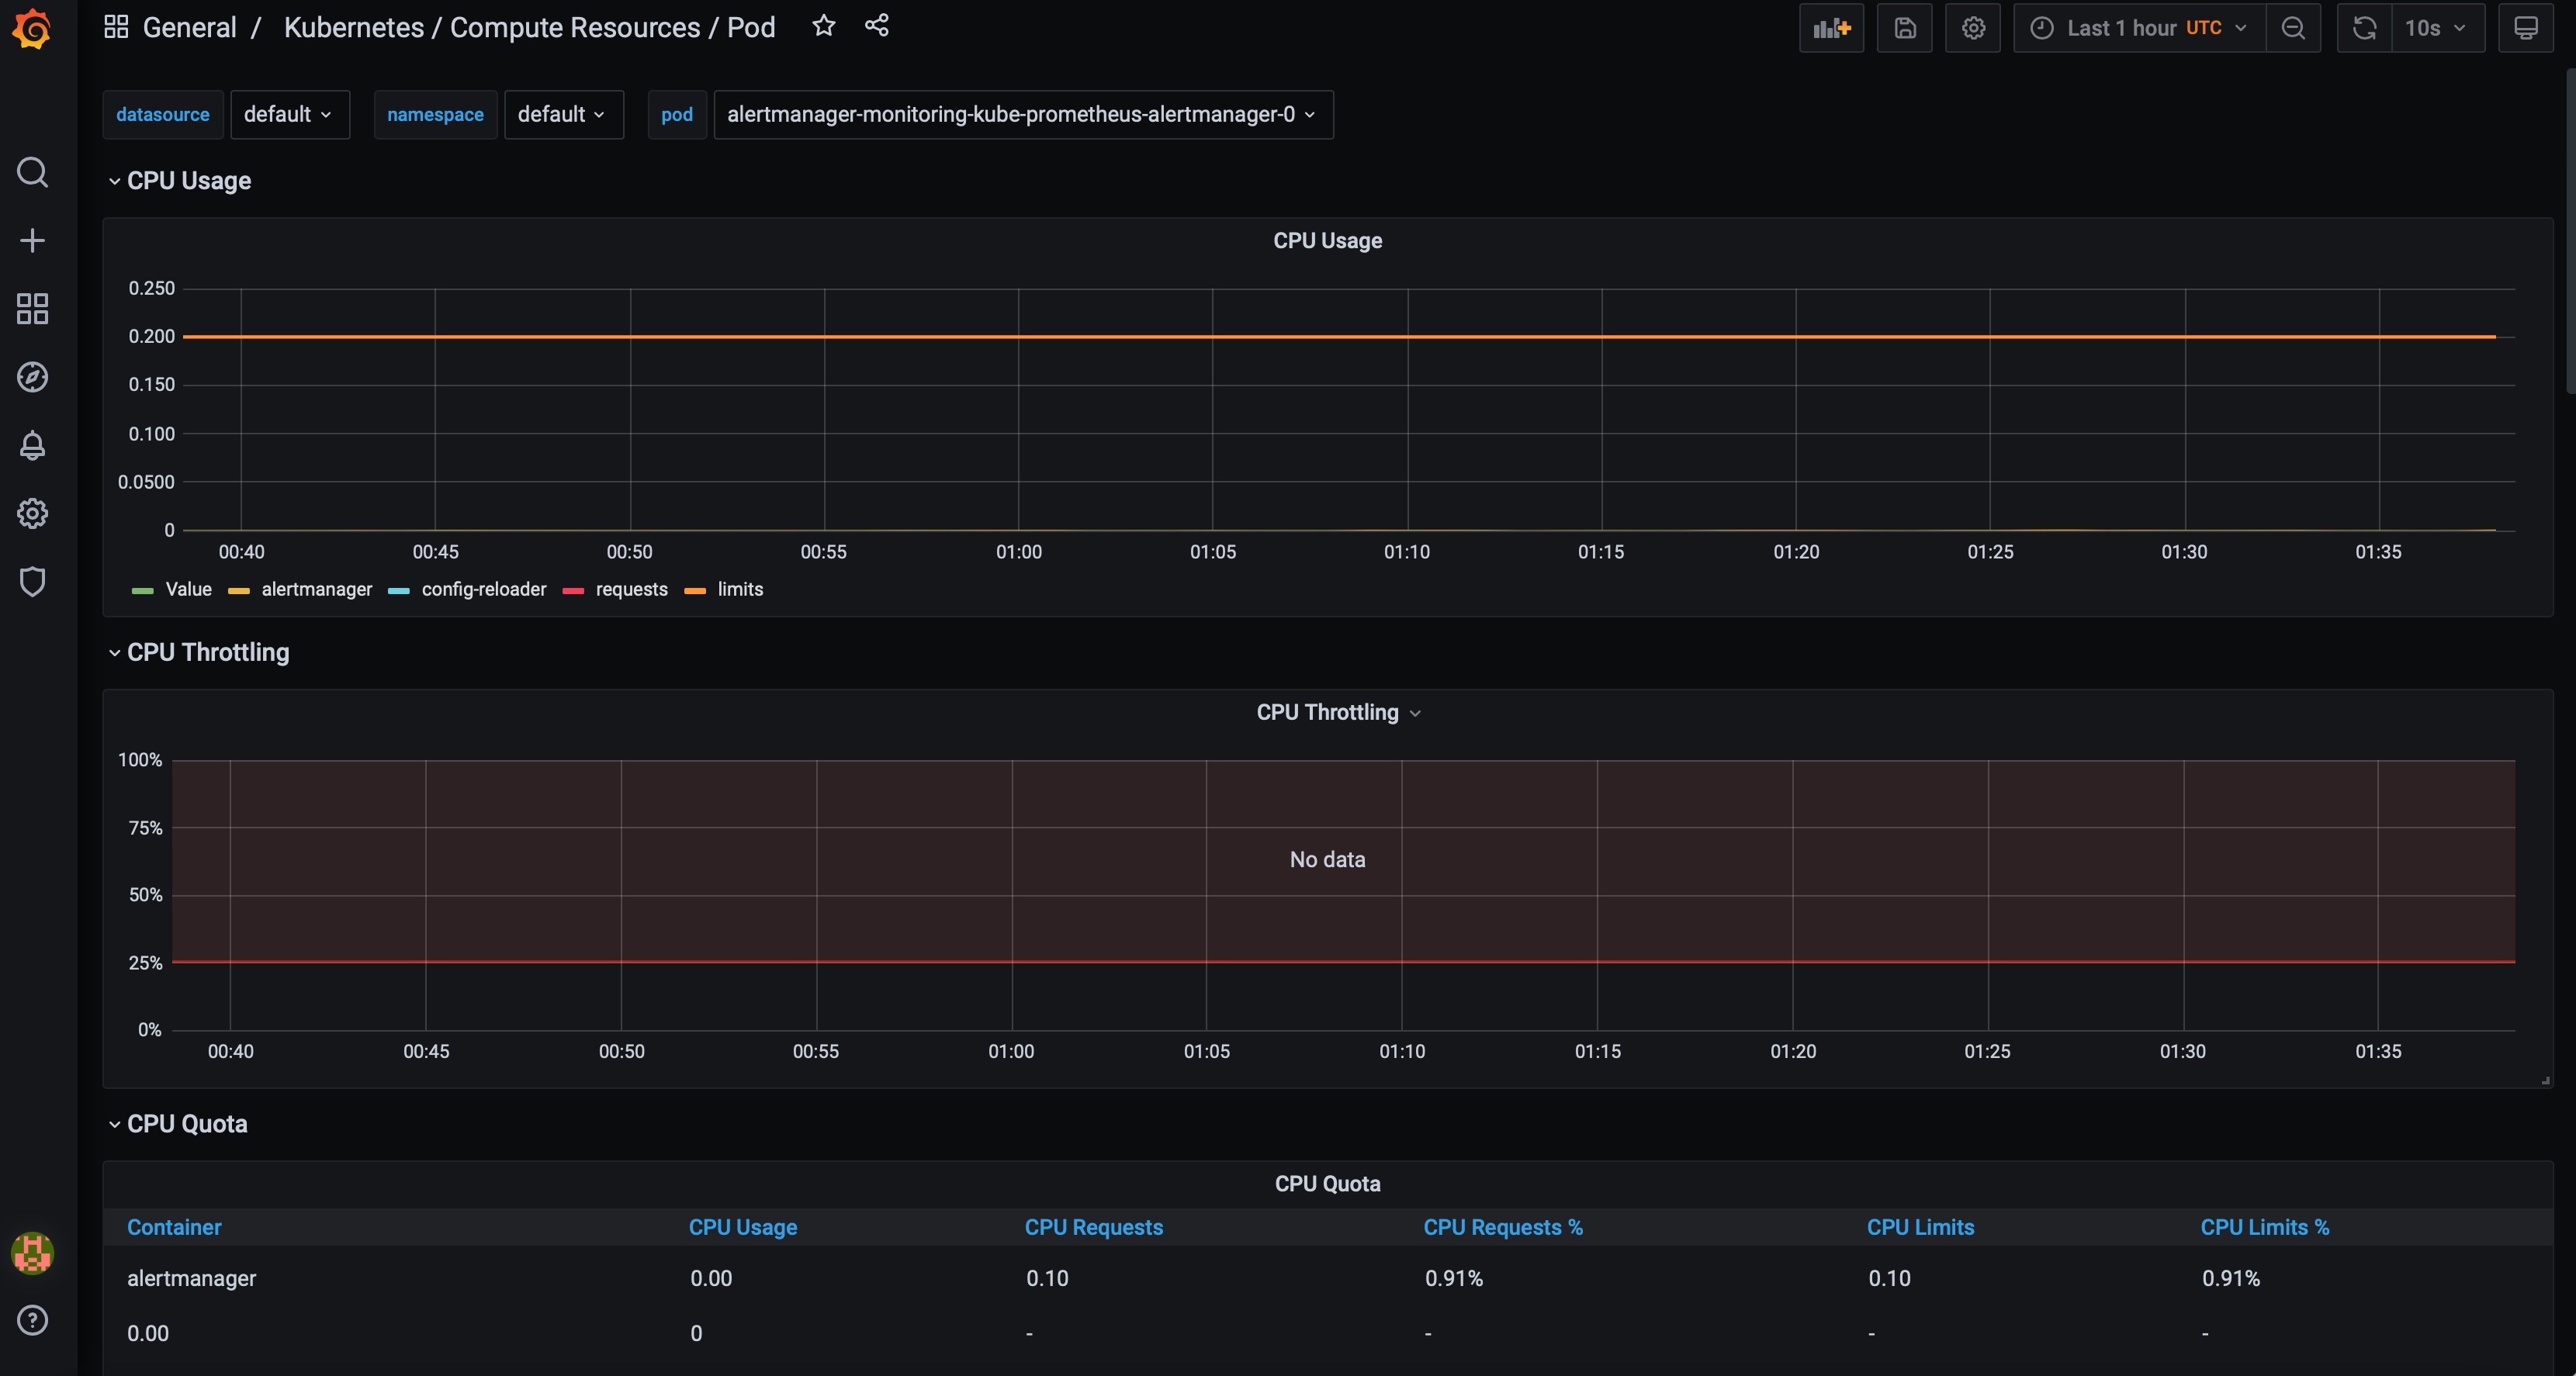Click the configuration gear icon
Image resolution: width=2576 pixels, height=1376 pixels.
point(31,514)
